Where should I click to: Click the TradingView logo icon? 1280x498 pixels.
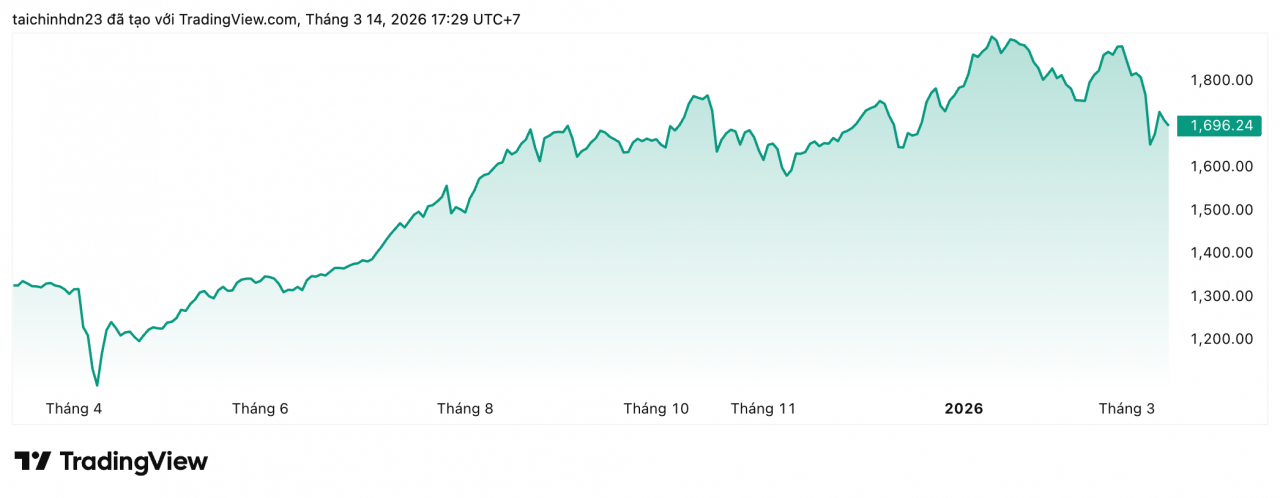(x=32, y=462)
